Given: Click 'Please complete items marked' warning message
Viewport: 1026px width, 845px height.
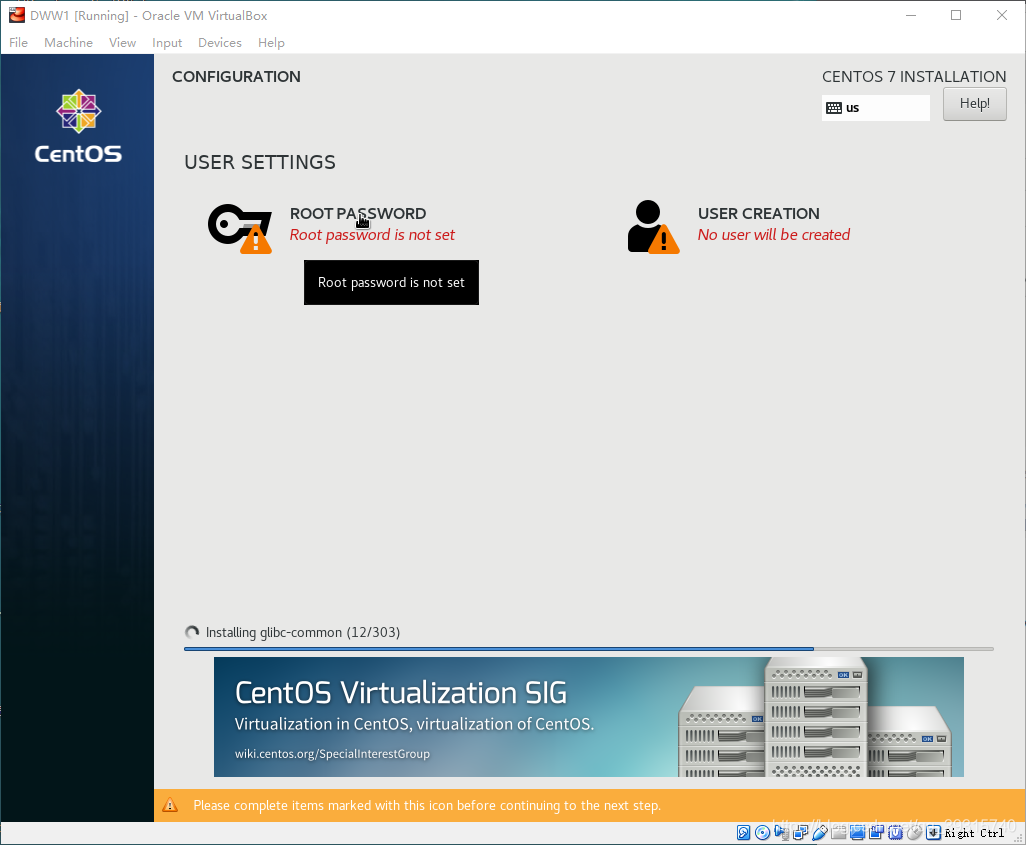Looking at the screenshot, I should click(427, 805).
